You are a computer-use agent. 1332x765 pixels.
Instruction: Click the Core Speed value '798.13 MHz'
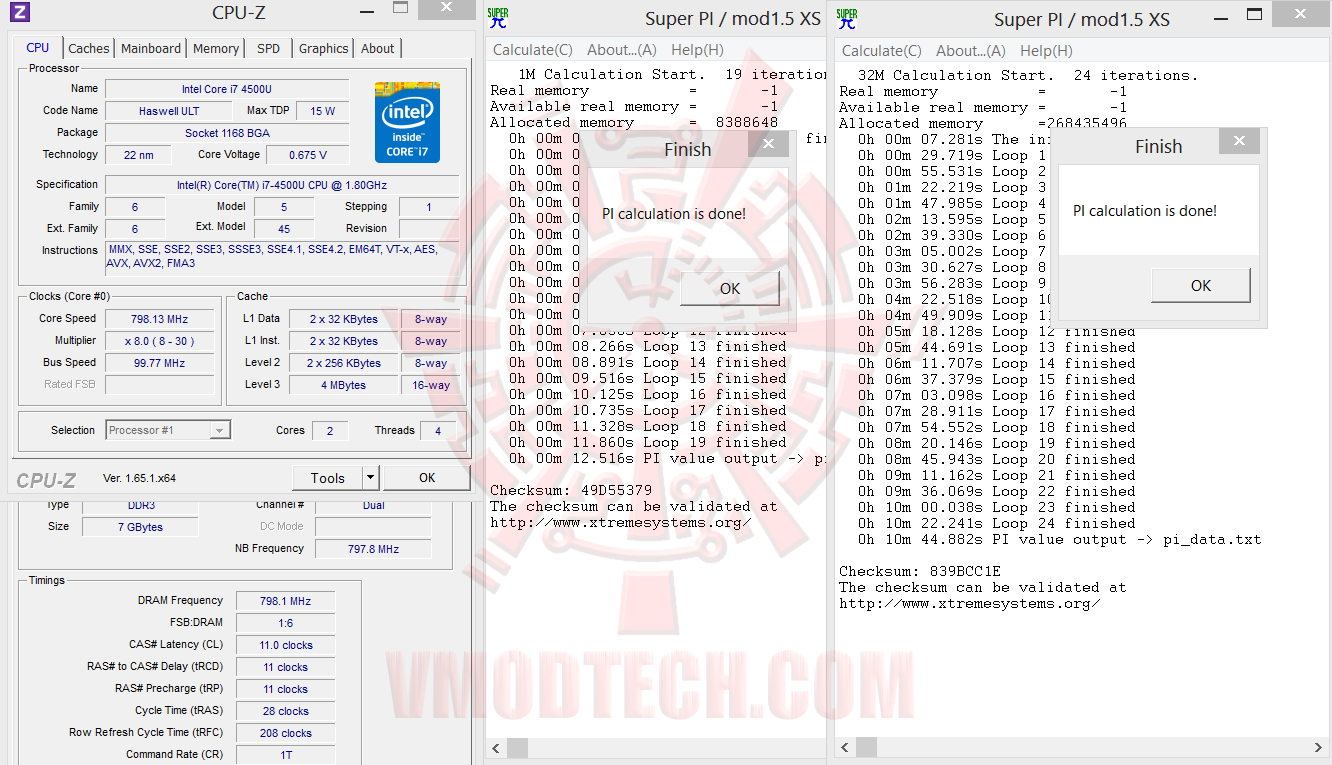(x=159, y=319)
